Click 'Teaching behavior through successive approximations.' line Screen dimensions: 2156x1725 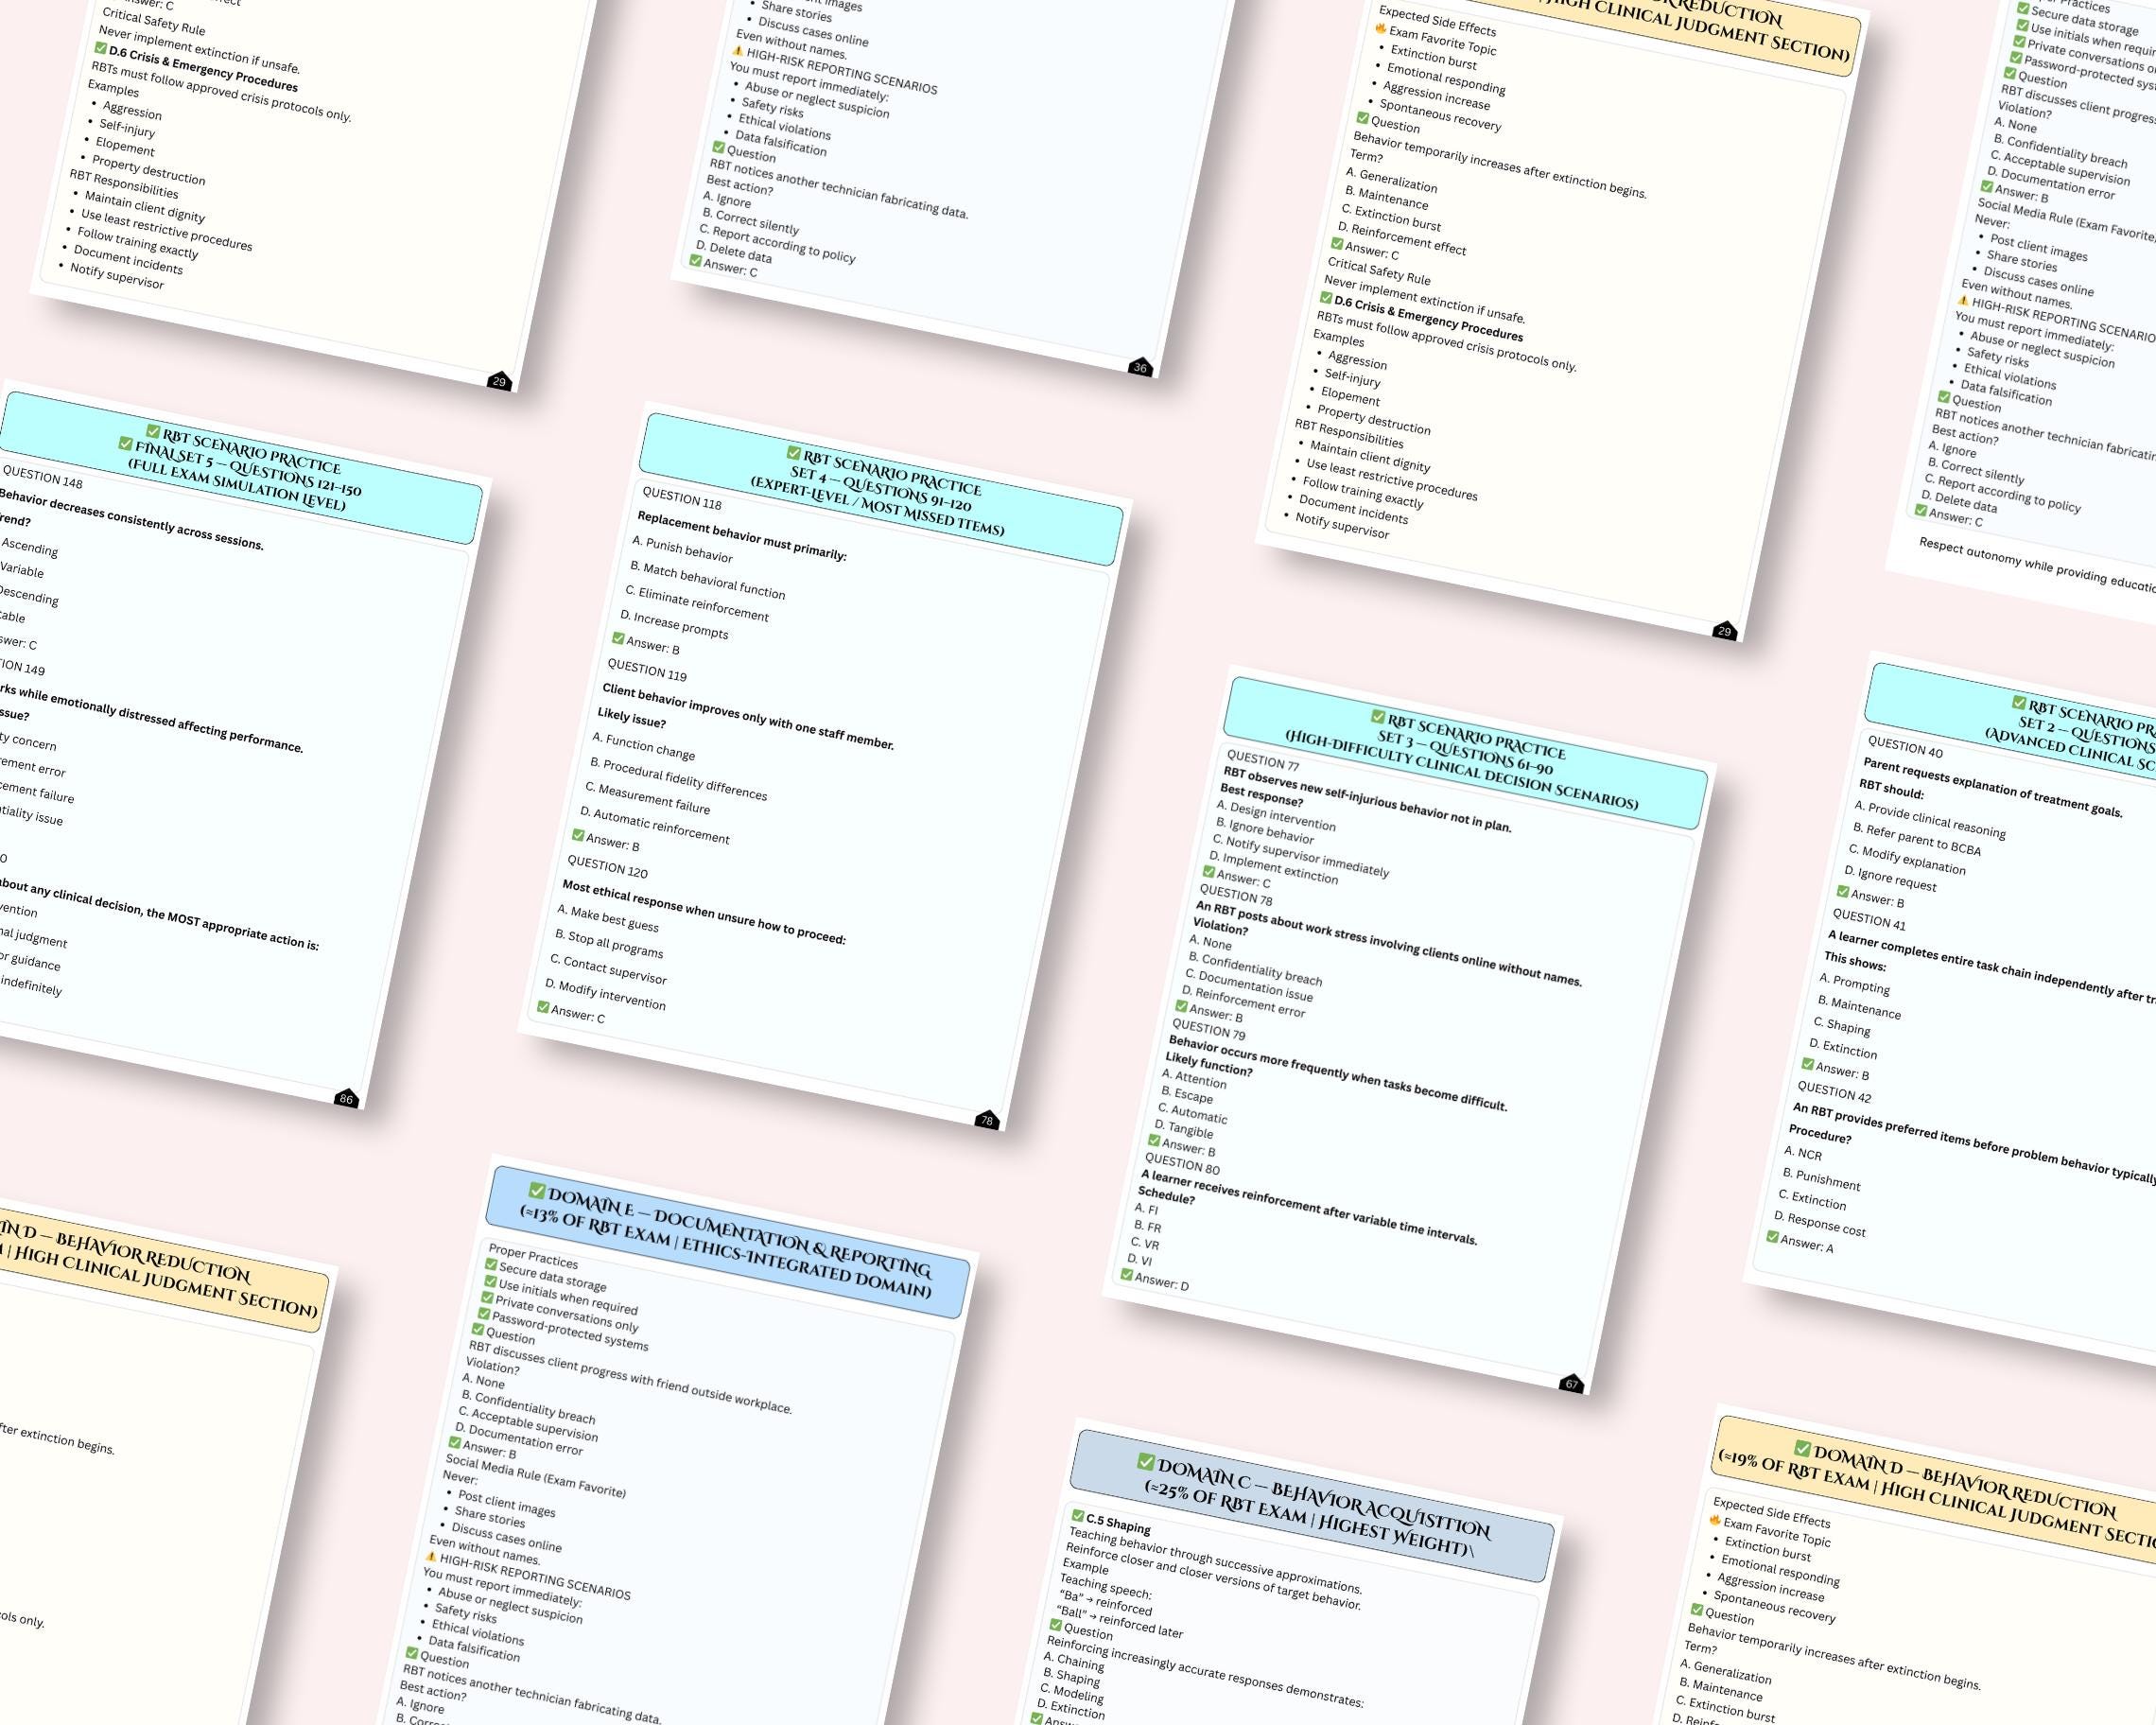point(1215,1559)
